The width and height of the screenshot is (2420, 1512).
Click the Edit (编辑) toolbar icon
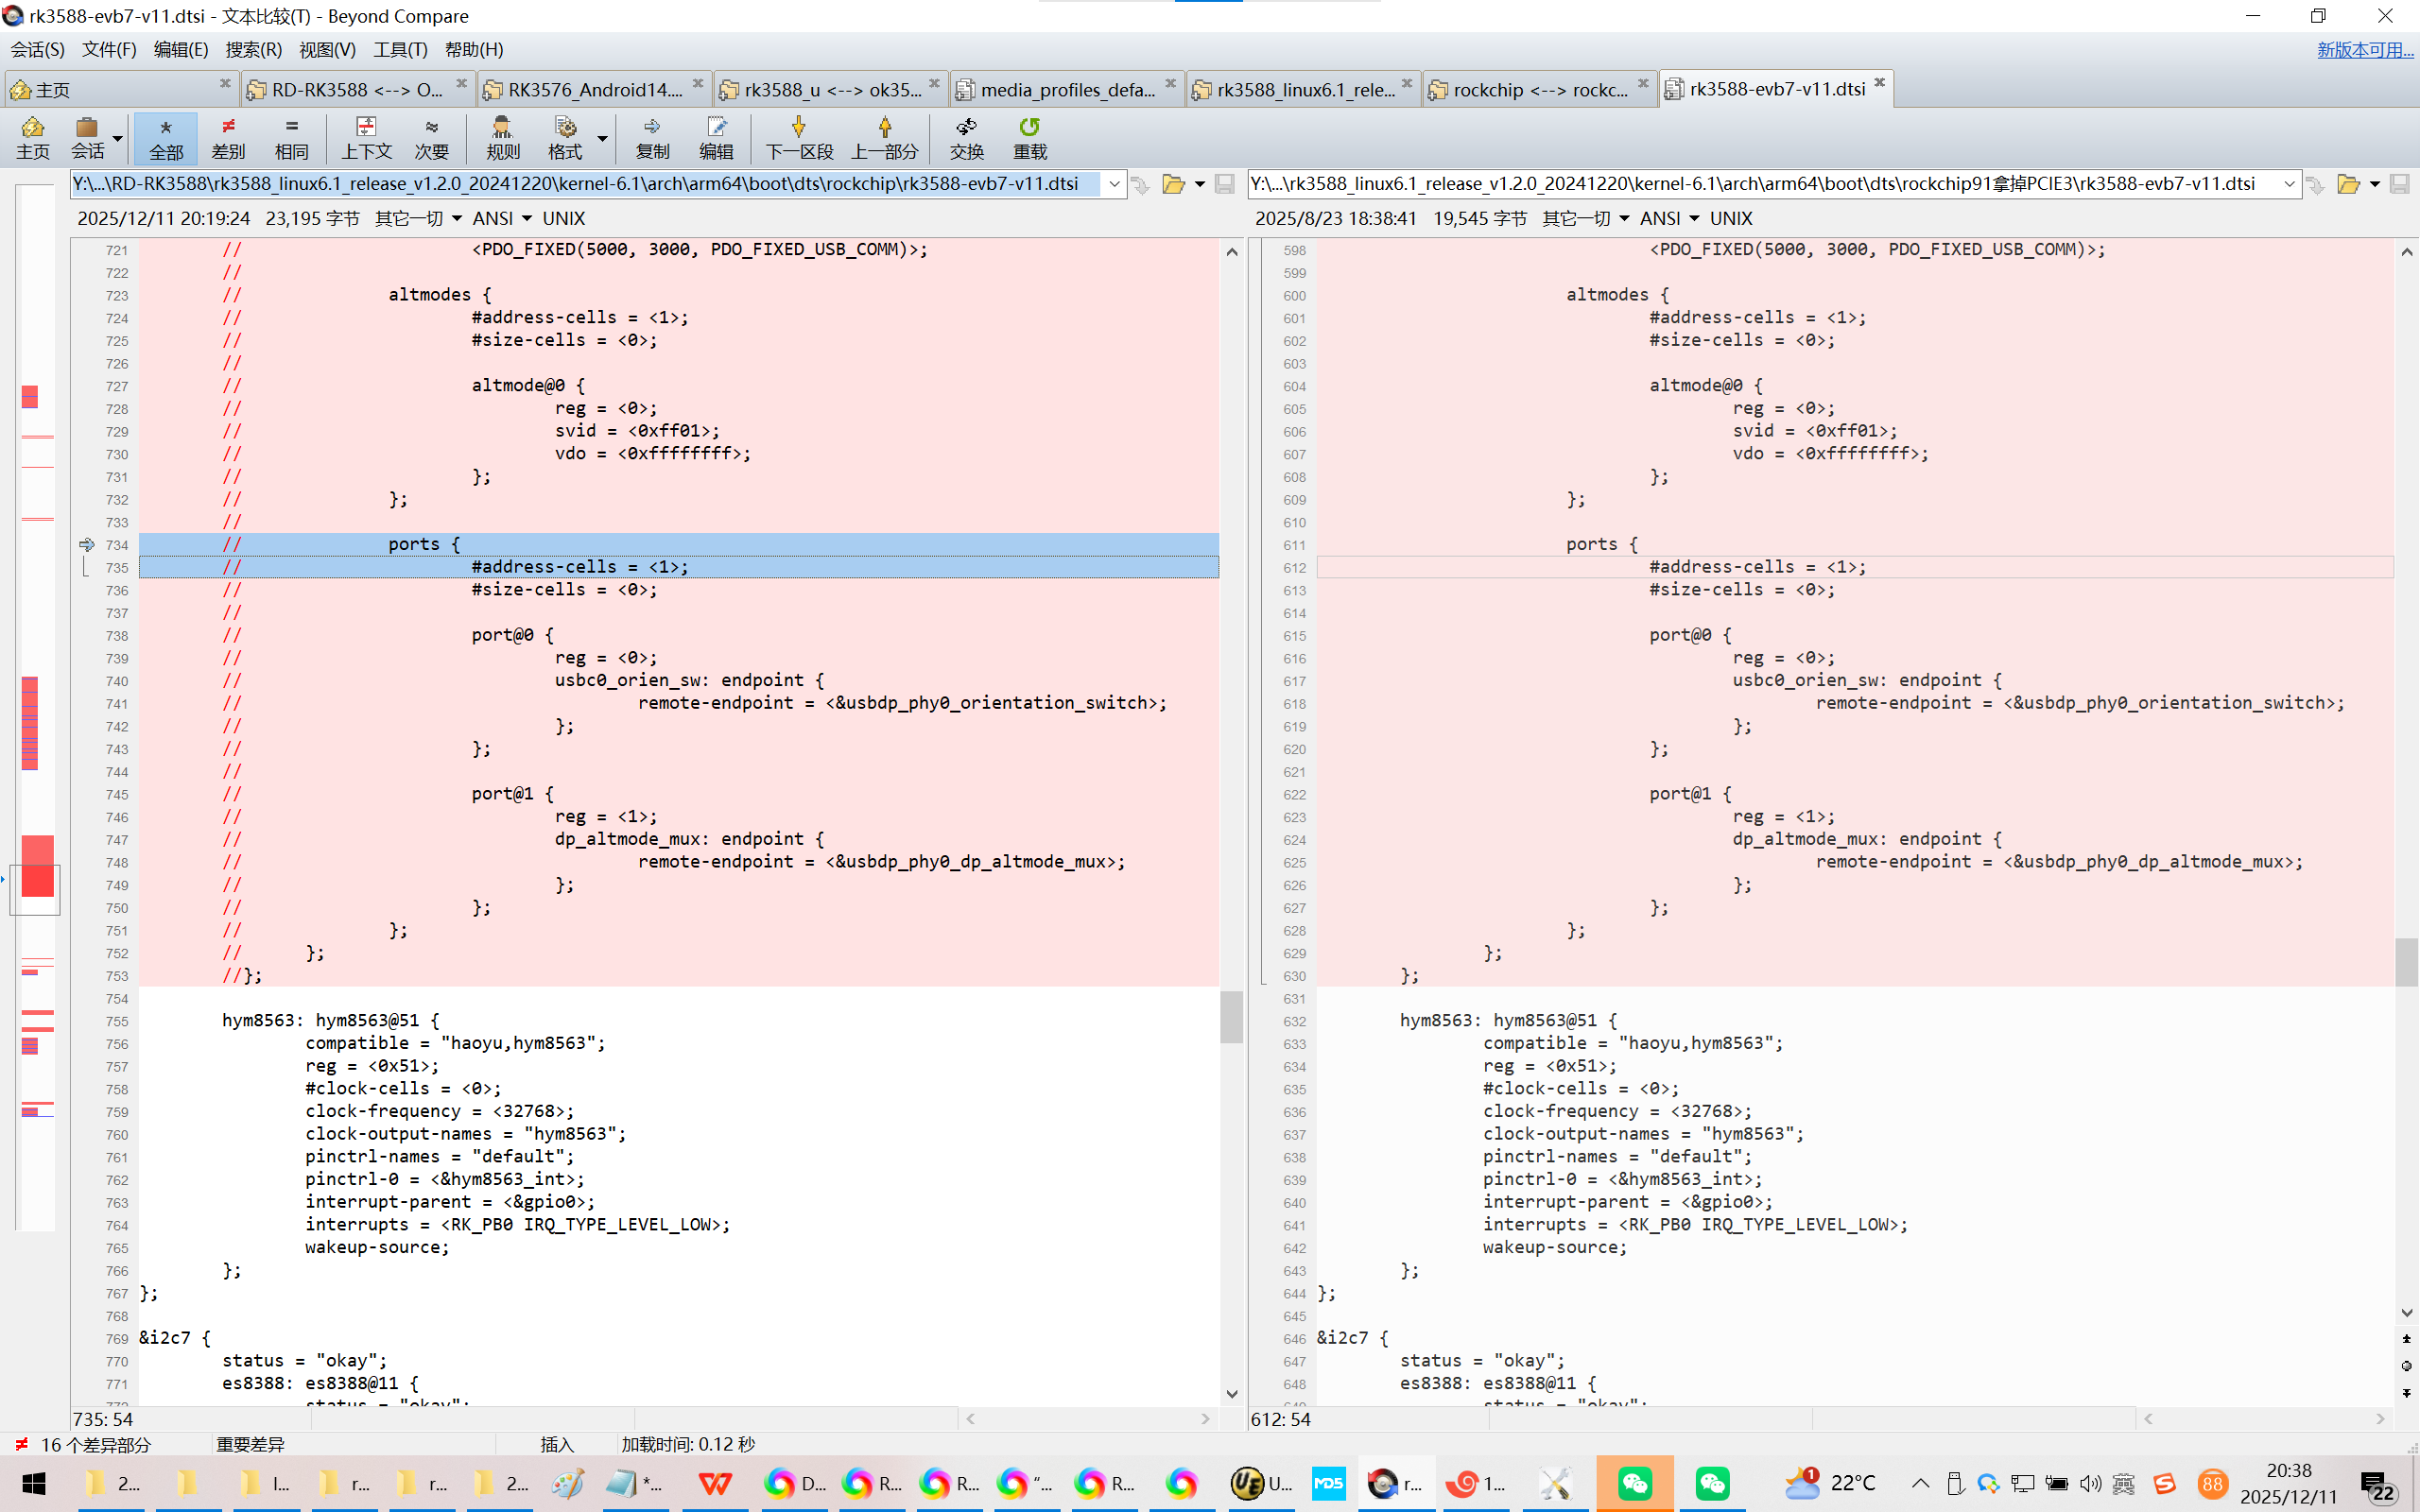pyautogui.click(x=716, y=137)
